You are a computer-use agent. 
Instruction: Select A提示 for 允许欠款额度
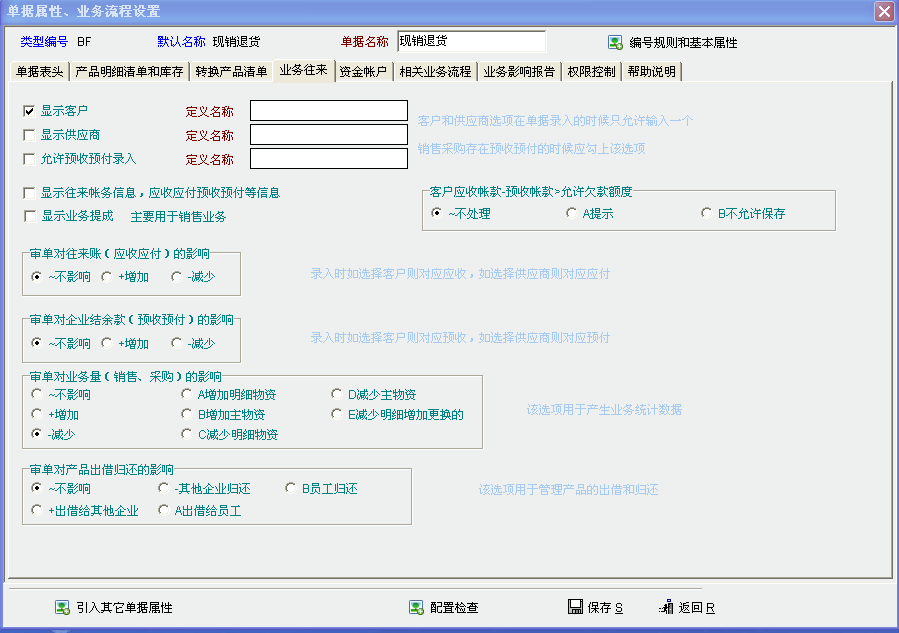(571, 213)
